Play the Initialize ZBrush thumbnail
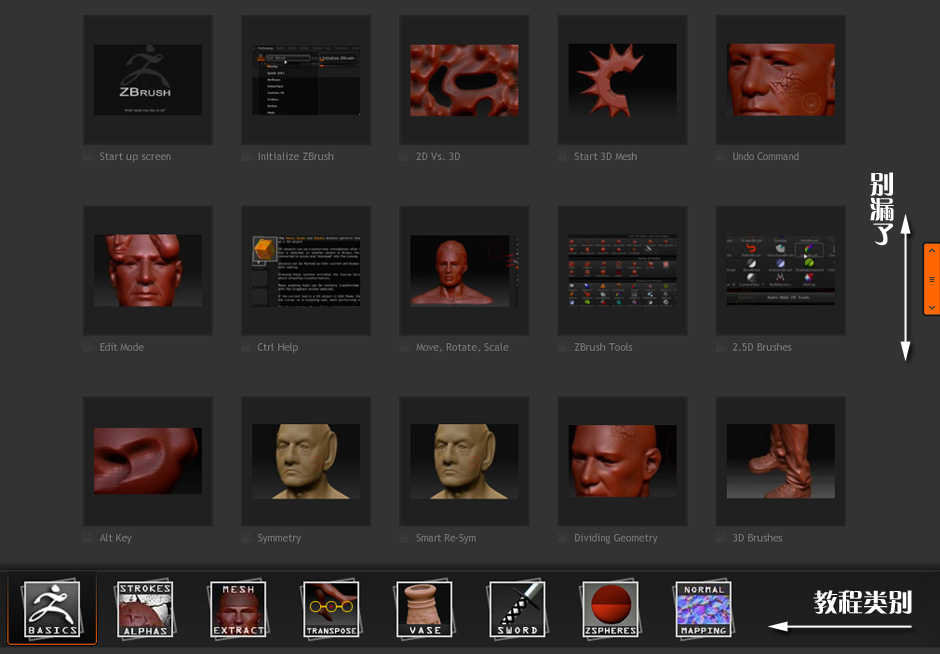This screenshot has height=654, width=940. tap(306, 80)
